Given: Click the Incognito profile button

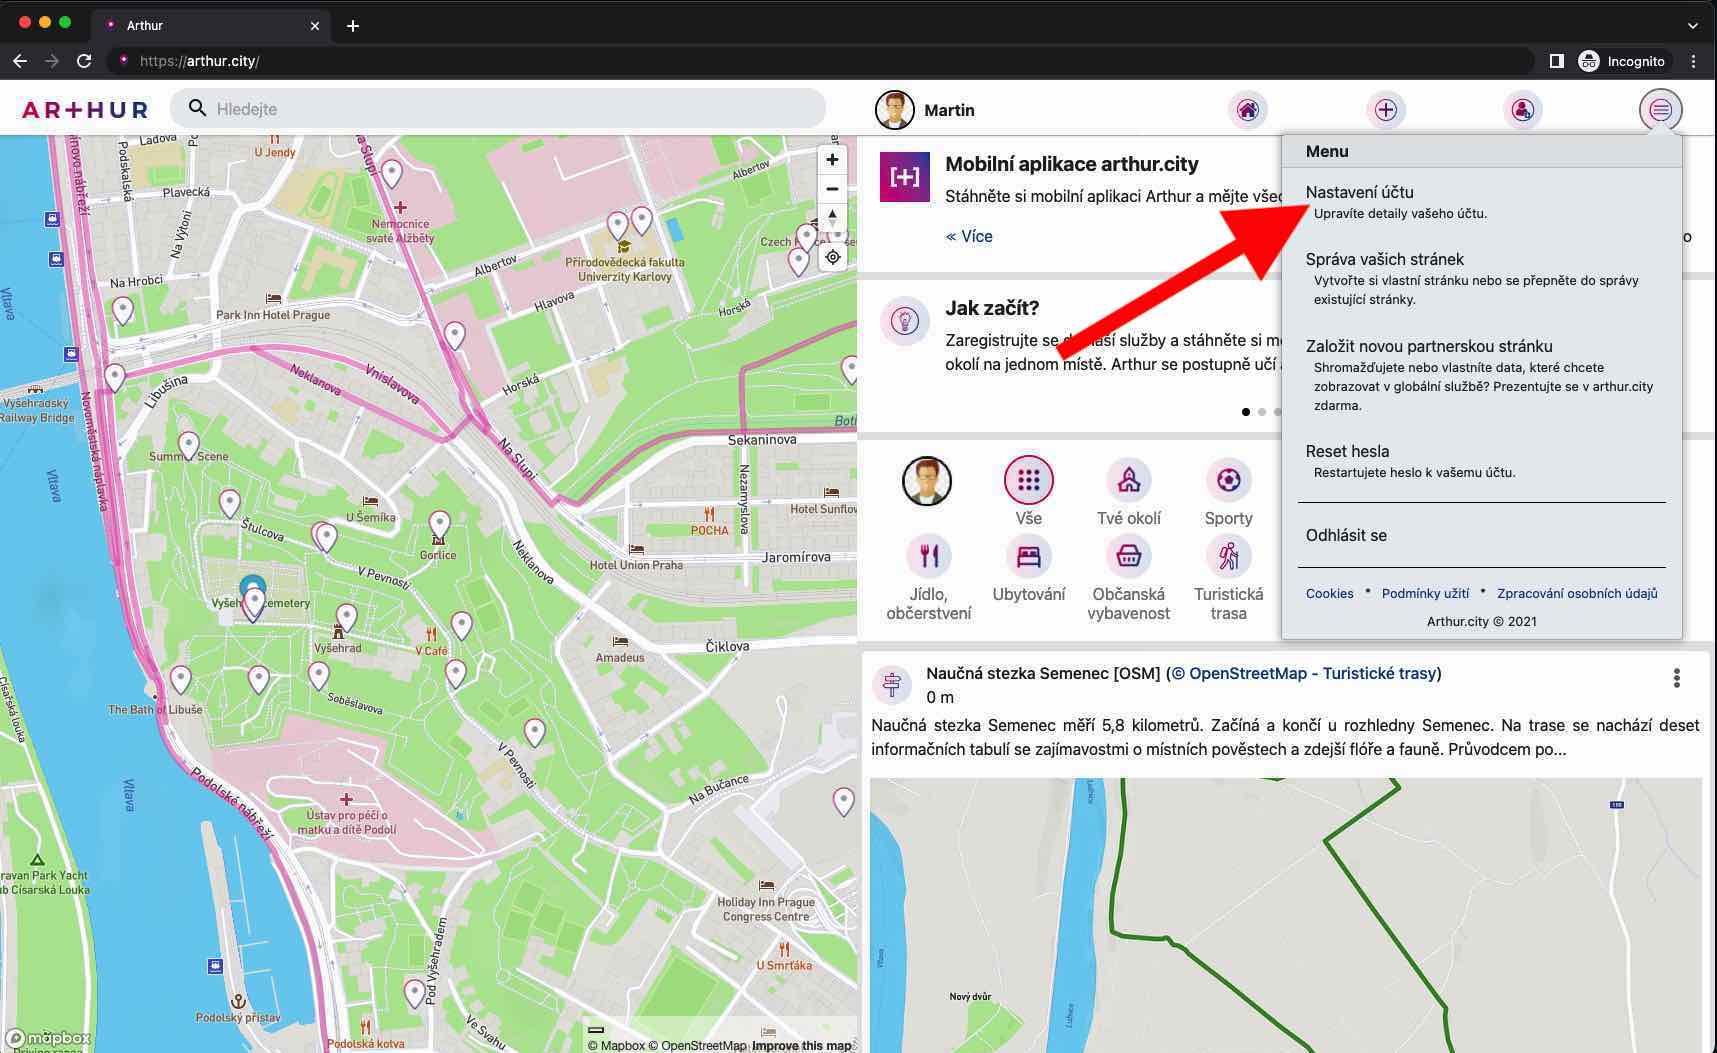Looking at the screenshot, I should click(1622, 61).
